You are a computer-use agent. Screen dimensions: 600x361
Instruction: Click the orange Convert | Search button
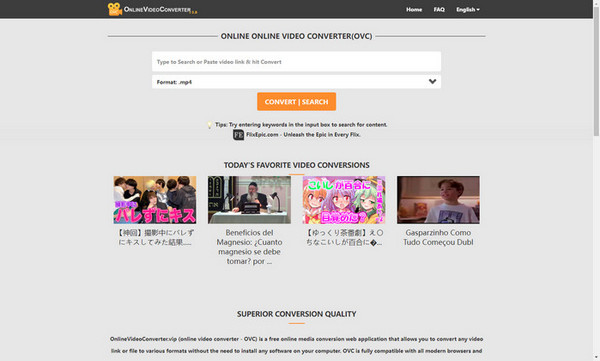(x=296, y=102)
